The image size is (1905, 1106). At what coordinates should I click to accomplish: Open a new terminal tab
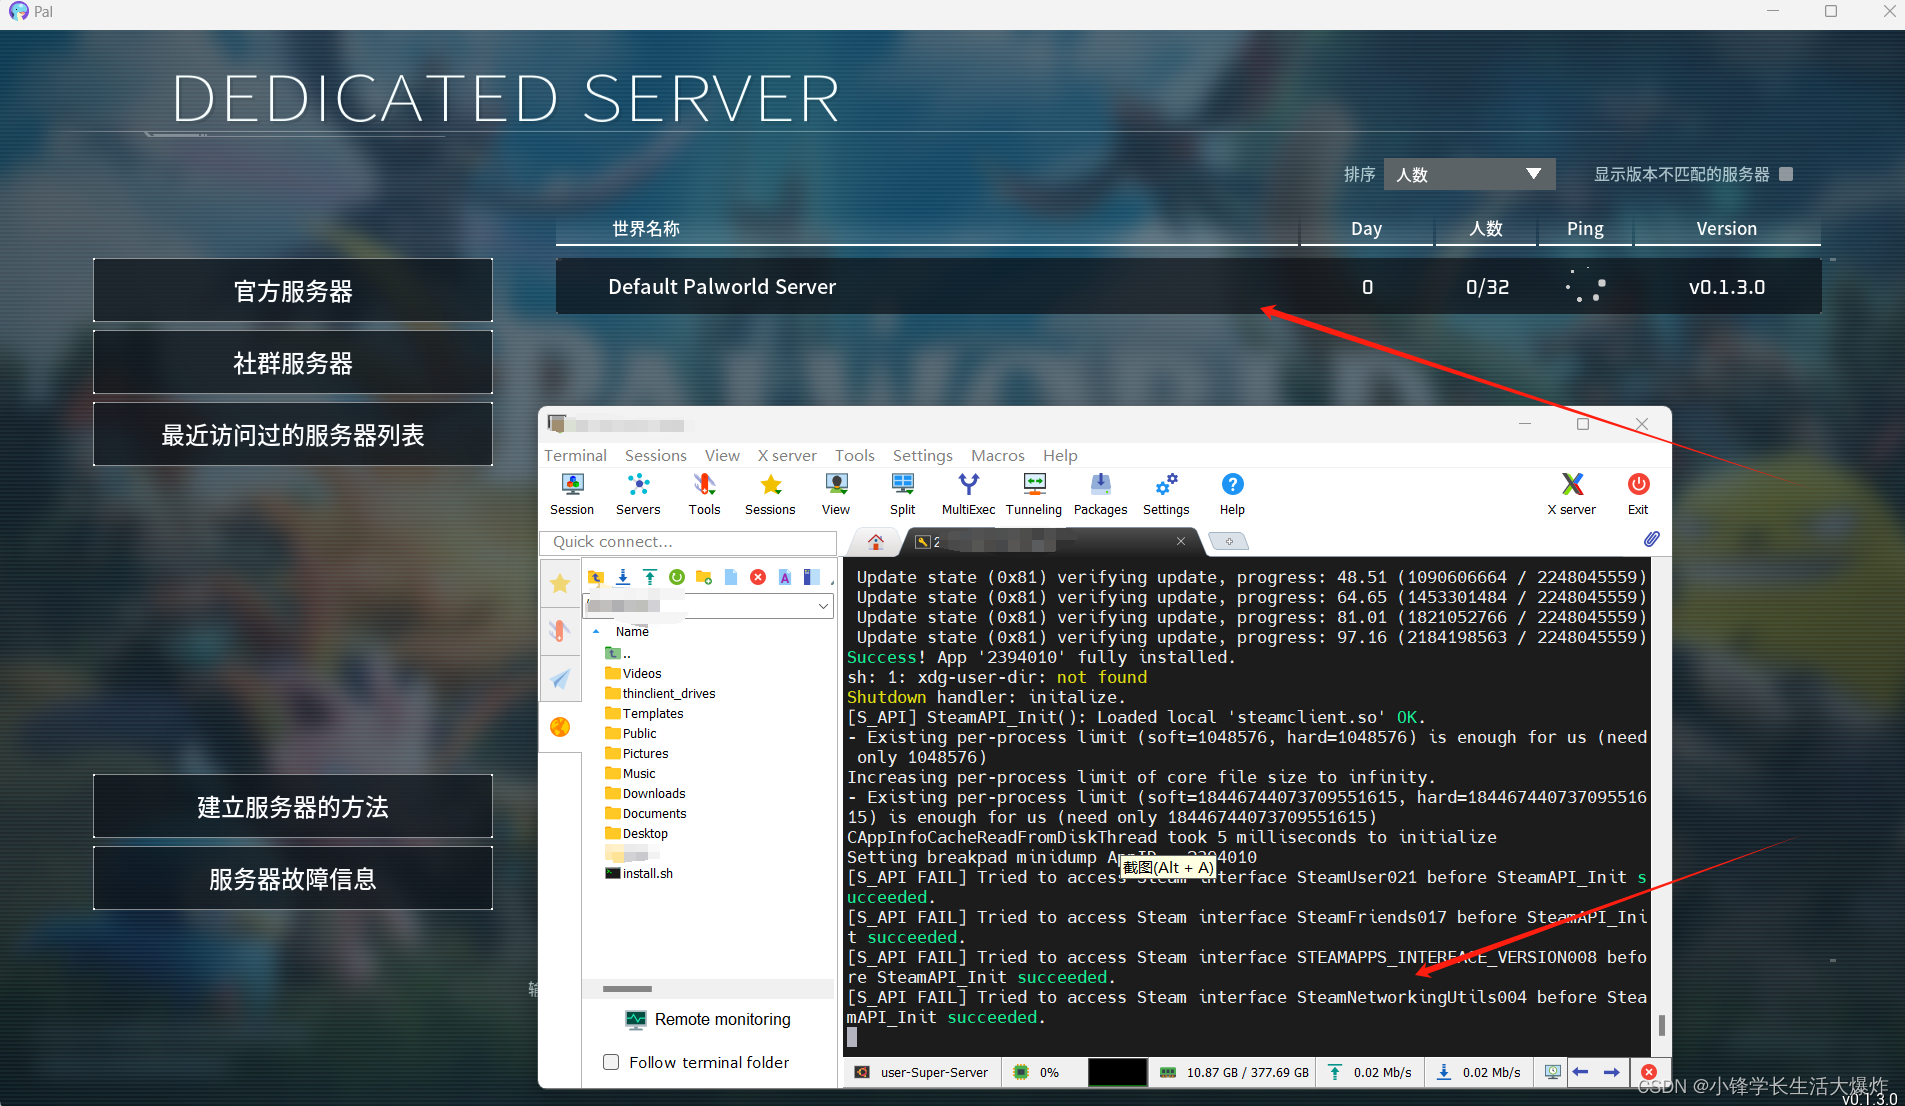pos(1229,541)
